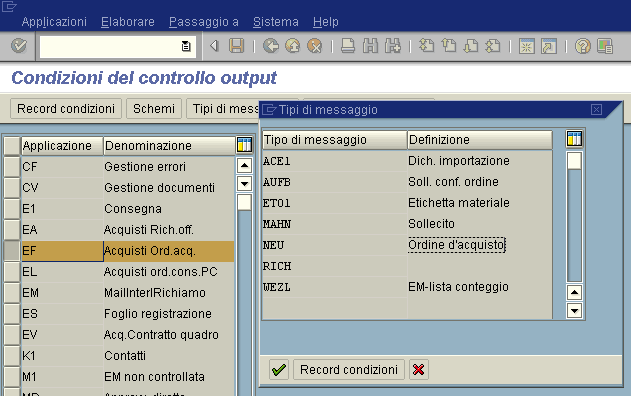Open the window system menu icon at top-left

[9, 6]
